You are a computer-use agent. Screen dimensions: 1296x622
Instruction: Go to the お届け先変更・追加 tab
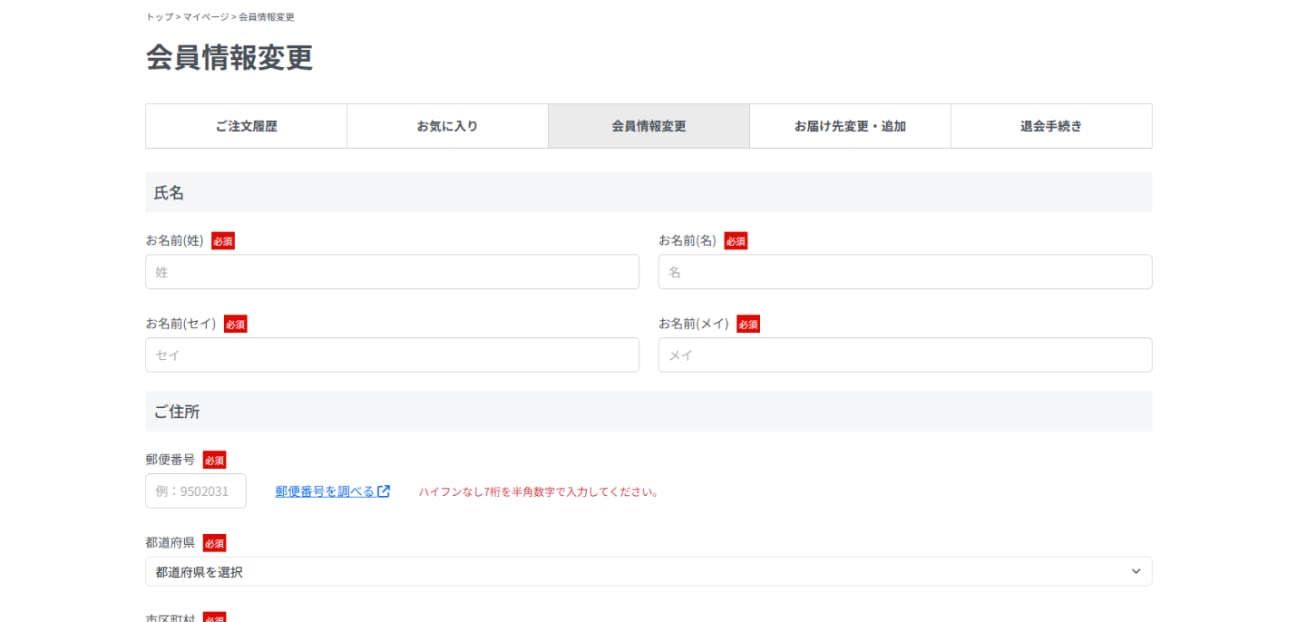point(850,126)
